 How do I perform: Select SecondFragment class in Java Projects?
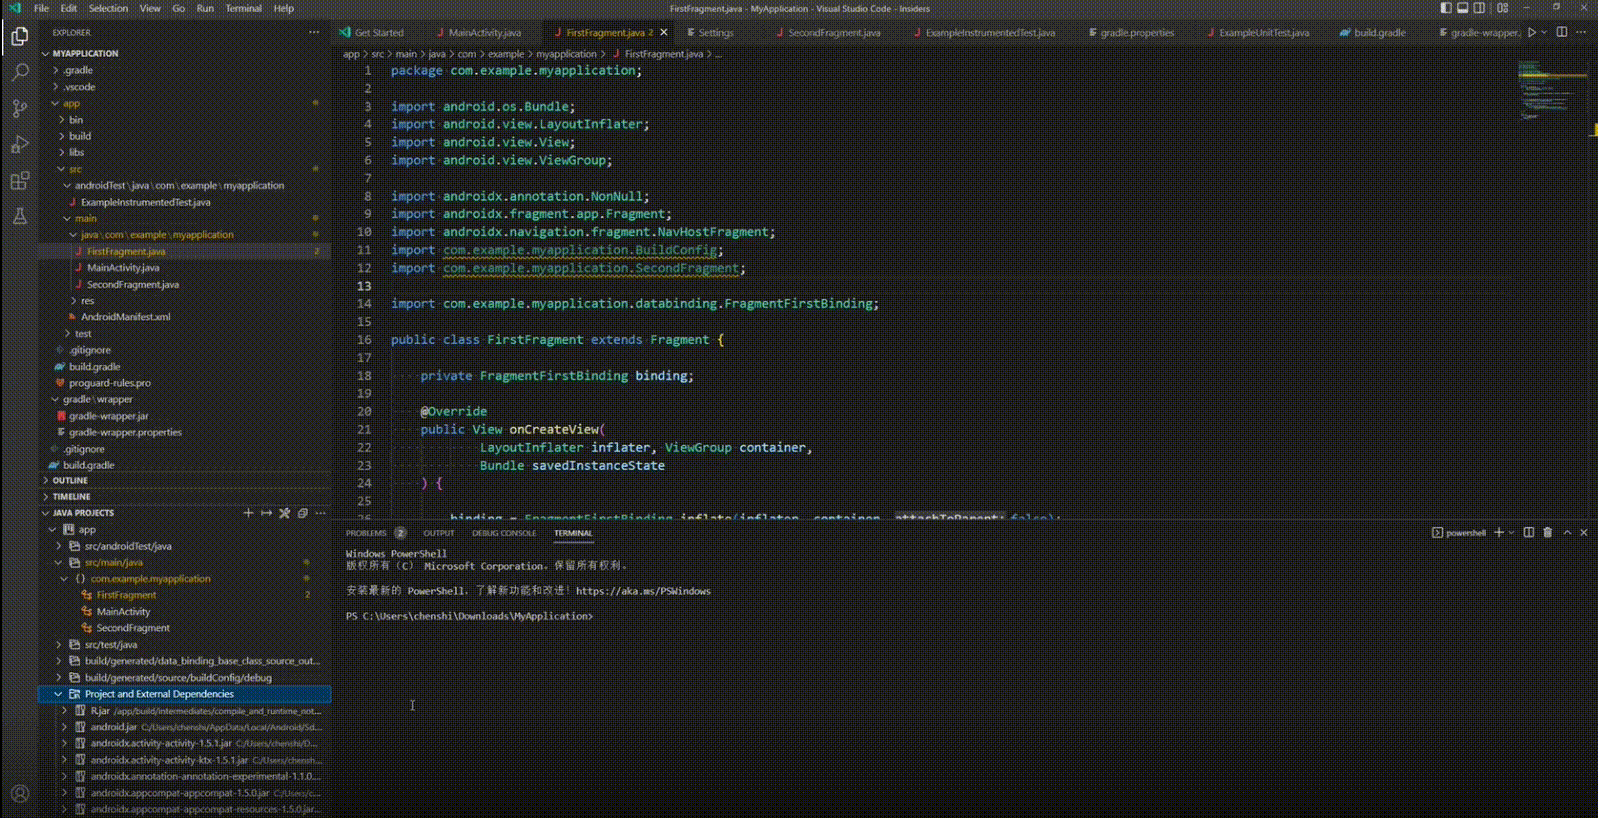coord(133,628)
